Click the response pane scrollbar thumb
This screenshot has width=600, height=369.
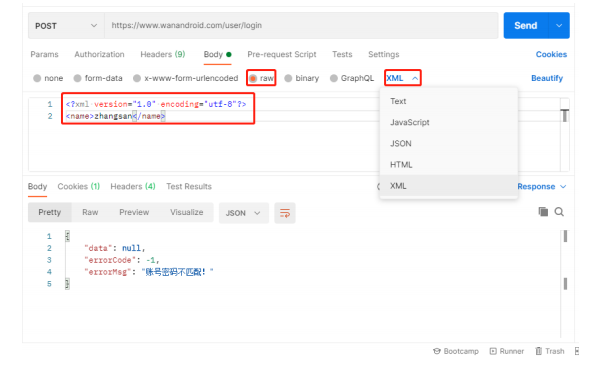pyautogui.click(x=565, y=236)
